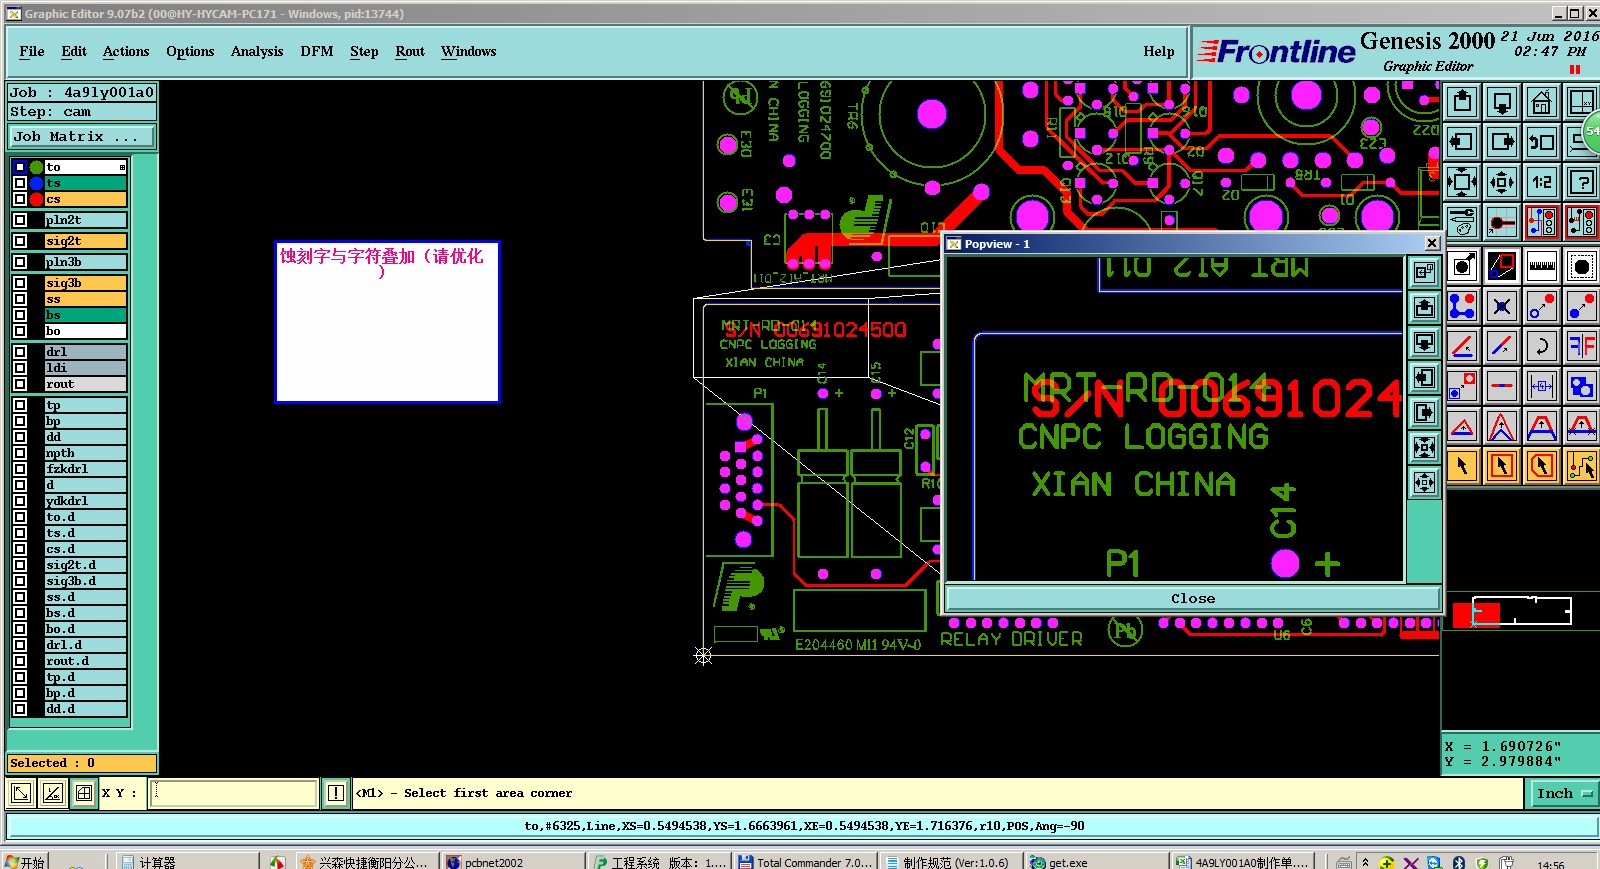Select the fzkdrl layer row
This screenshot has height=869, width=1600.
coord(86,469)
